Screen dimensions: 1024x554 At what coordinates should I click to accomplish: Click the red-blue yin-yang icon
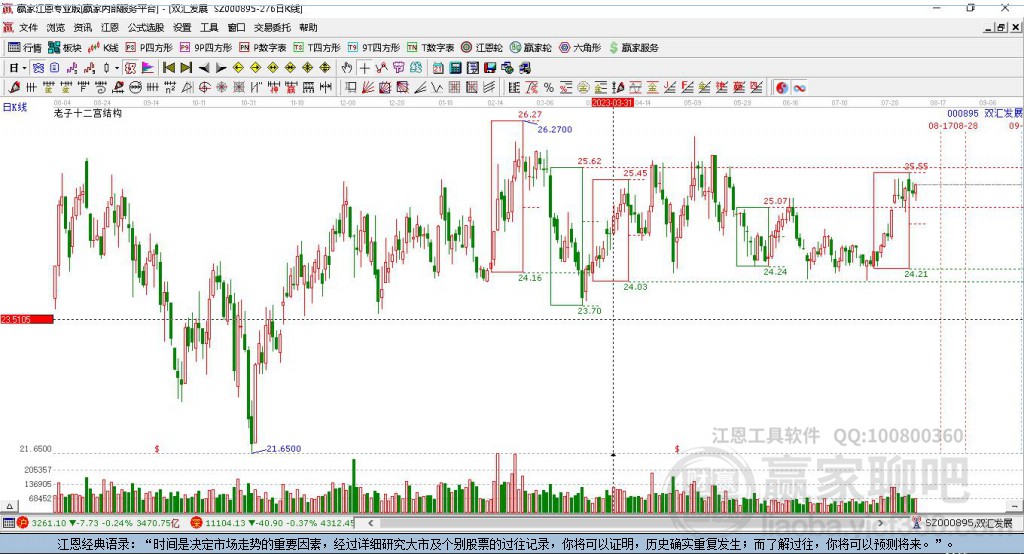(x=782, y=88)
